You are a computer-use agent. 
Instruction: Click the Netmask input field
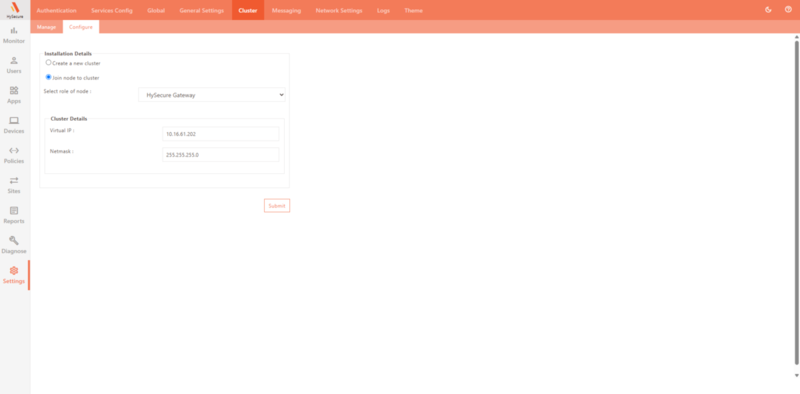click(x=221, y=155)
